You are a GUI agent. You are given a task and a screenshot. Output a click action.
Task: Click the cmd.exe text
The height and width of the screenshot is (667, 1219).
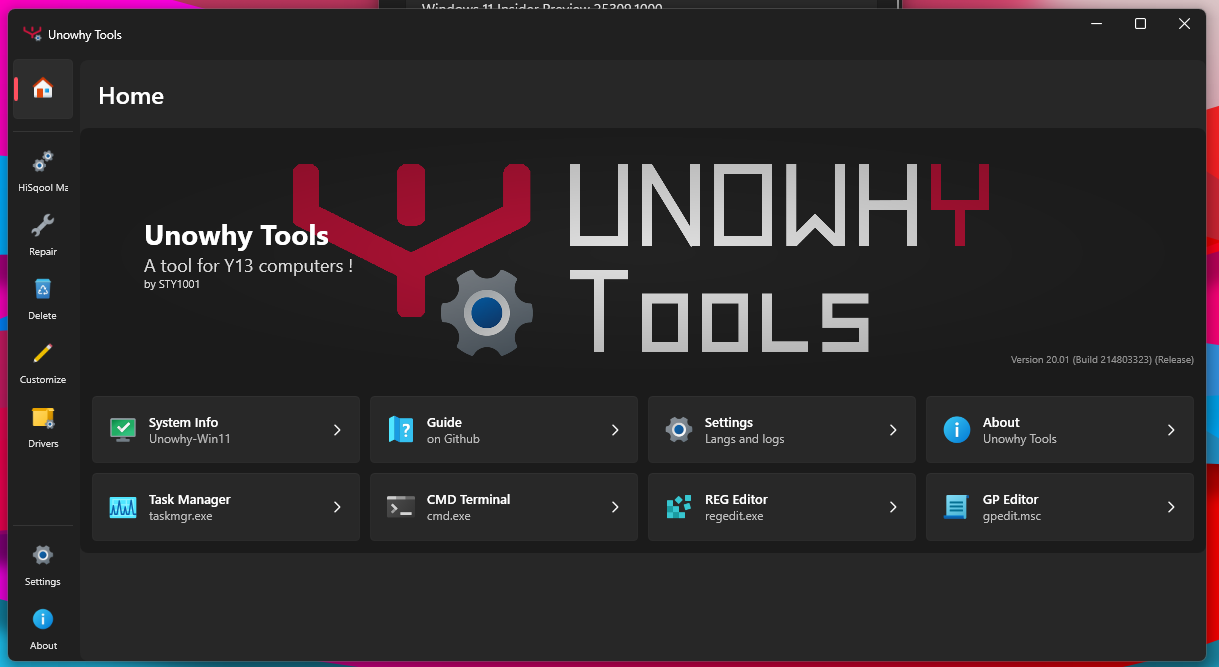pos(448,516)
